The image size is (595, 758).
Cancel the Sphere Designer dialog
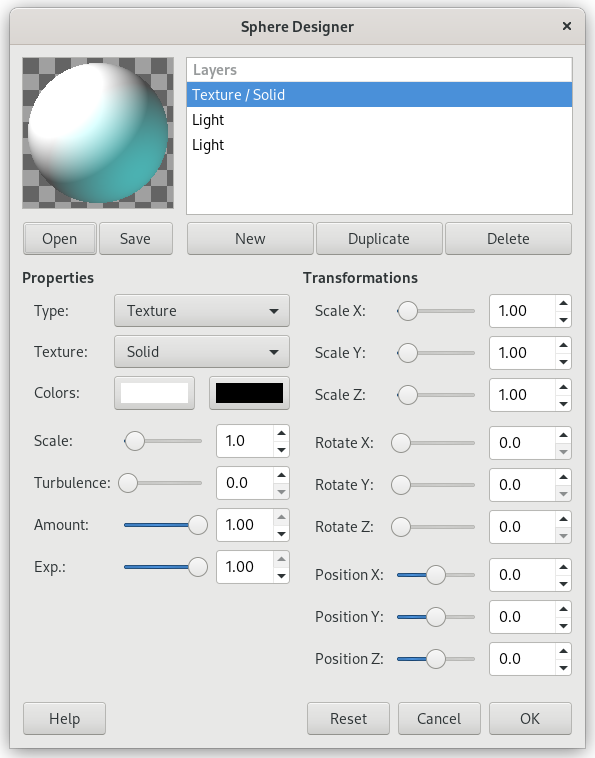[x=439, y=719]
